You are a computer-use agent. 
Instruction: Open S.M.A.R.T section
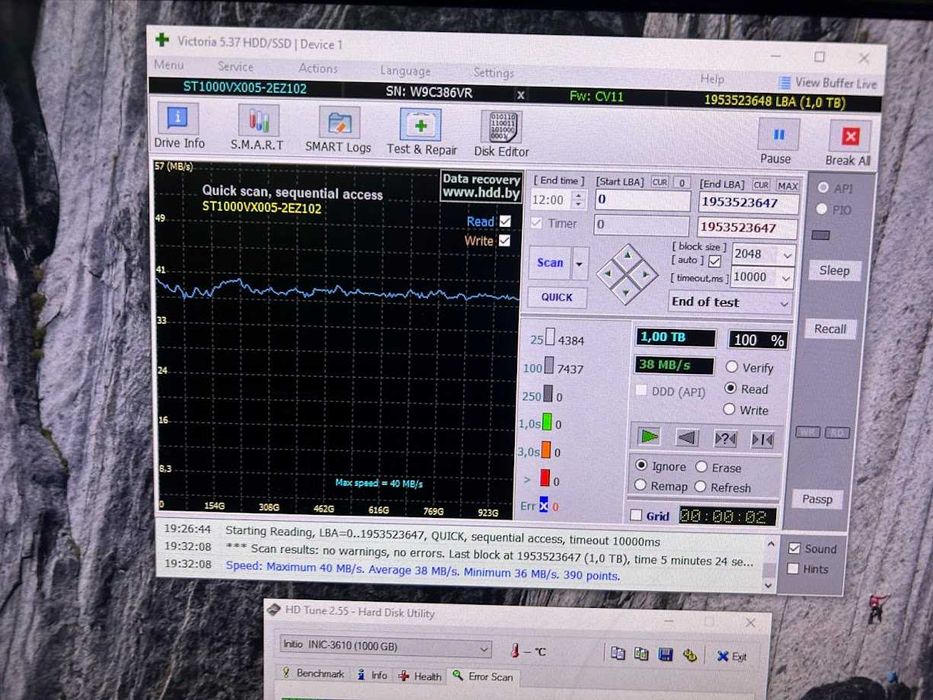point(258,127)
